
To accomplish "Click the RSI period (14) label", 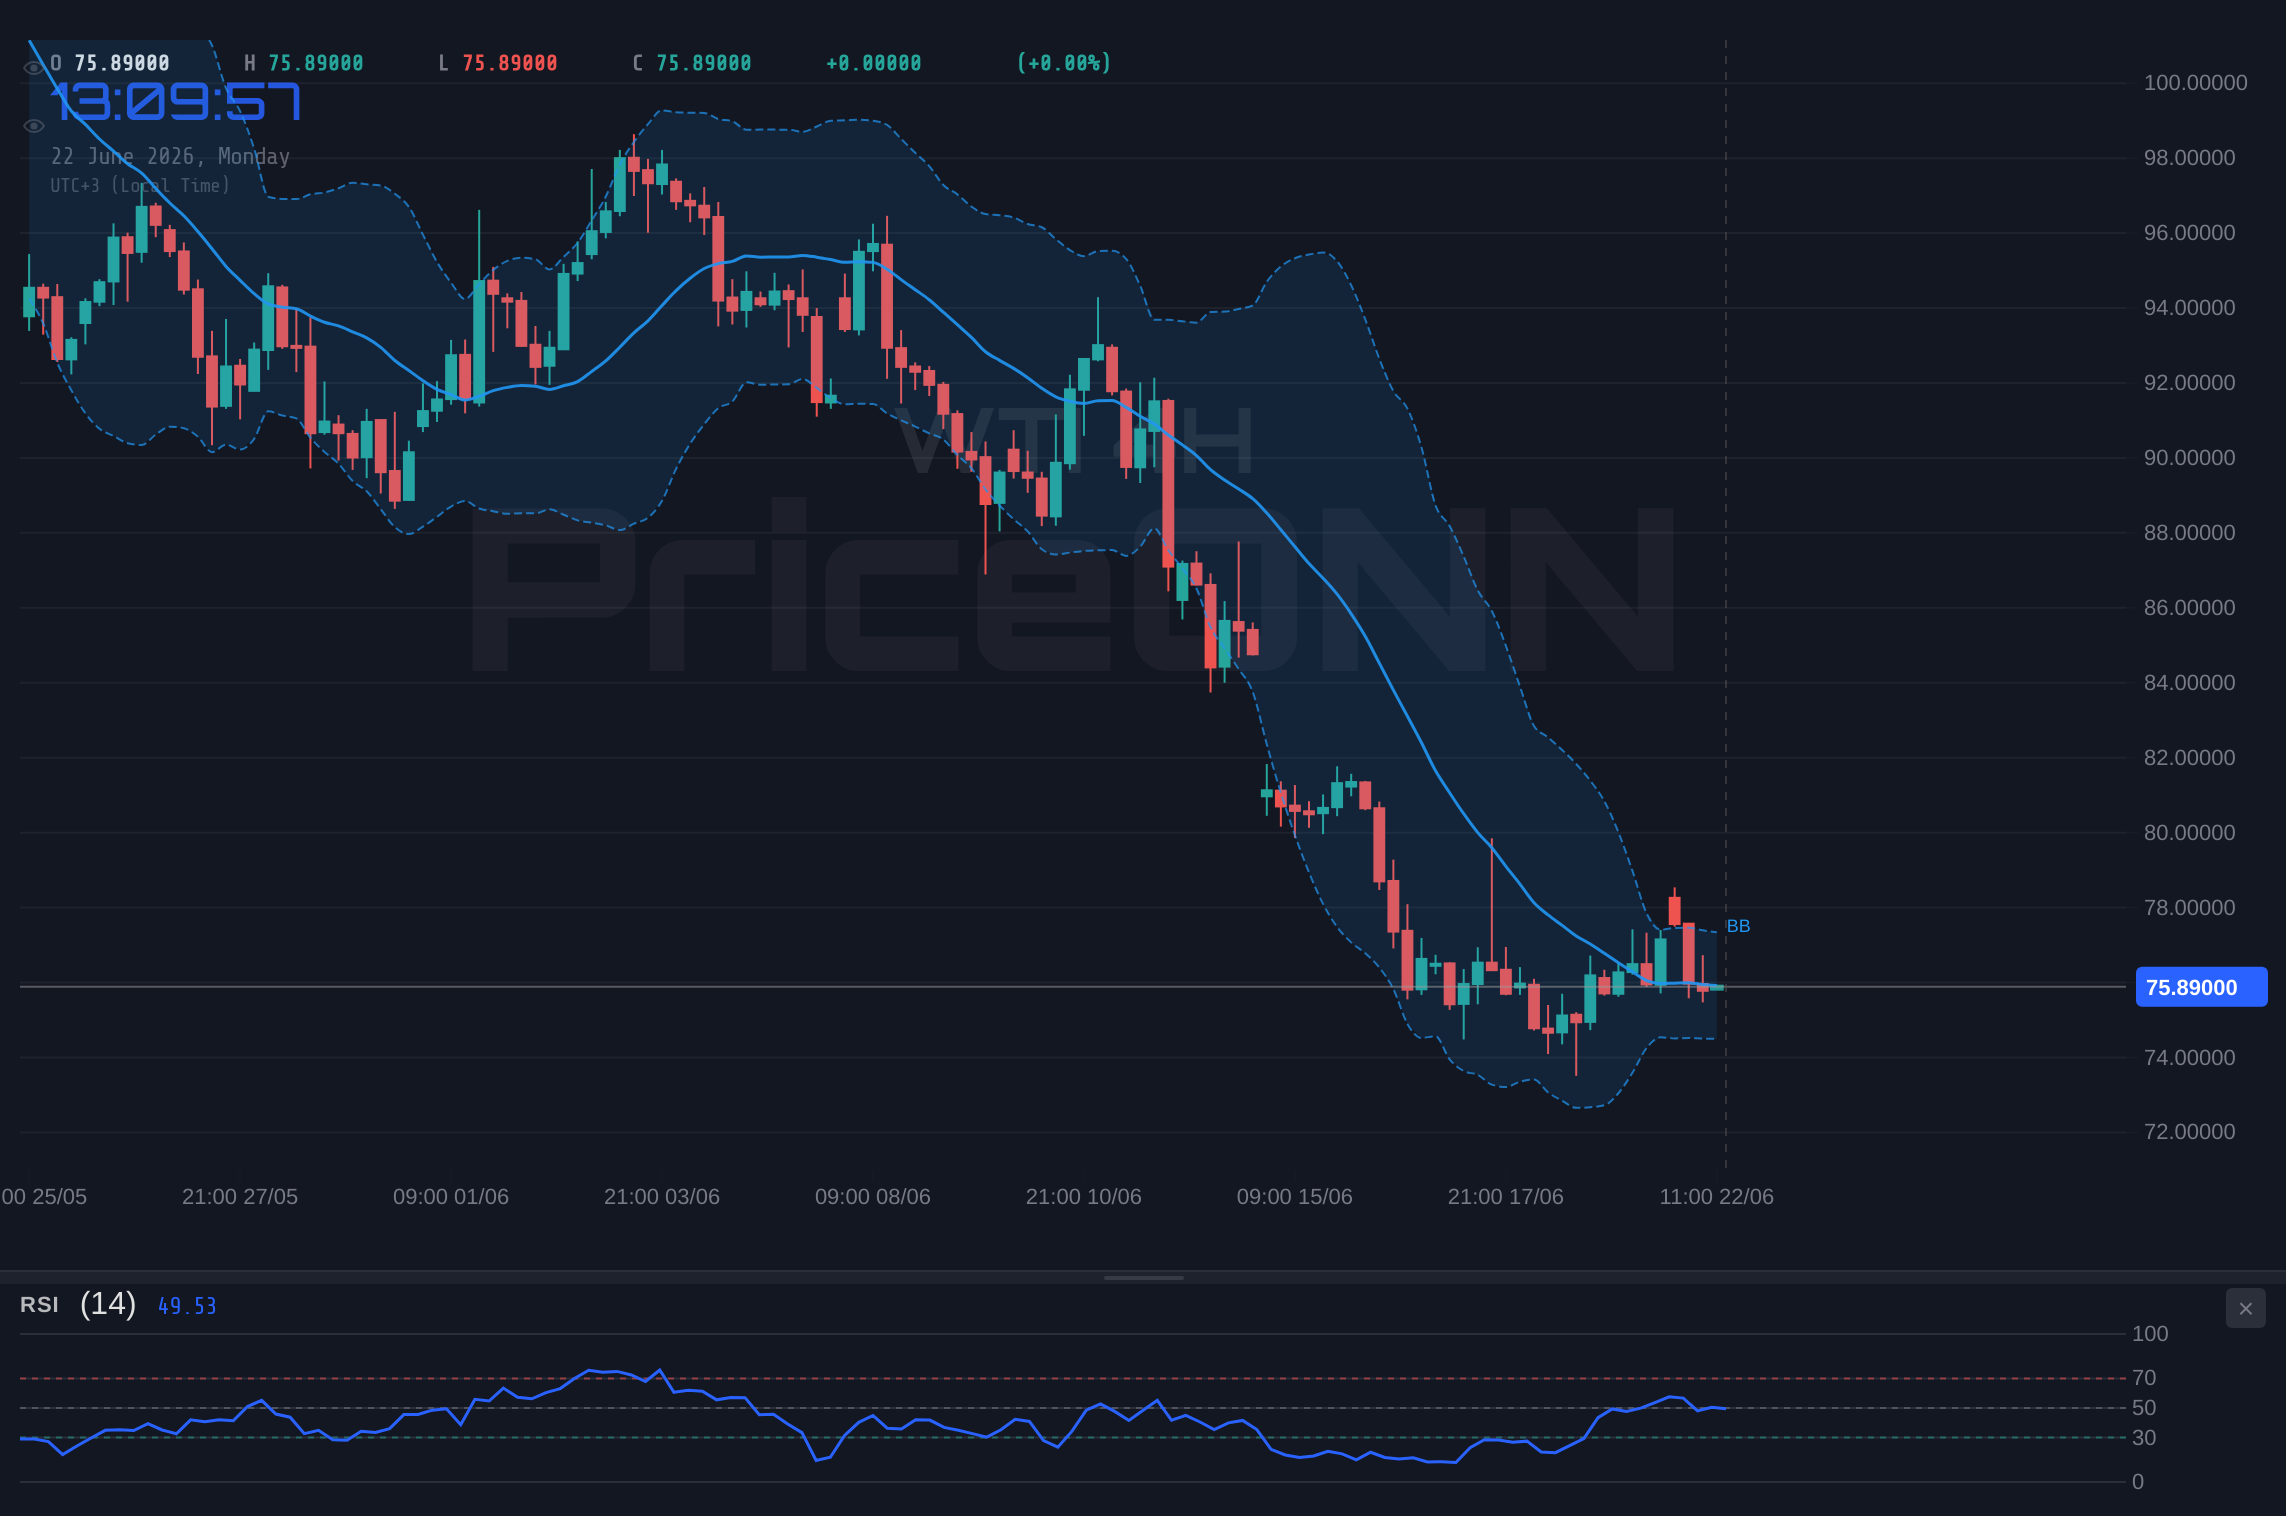I will tap(108, 1303).
